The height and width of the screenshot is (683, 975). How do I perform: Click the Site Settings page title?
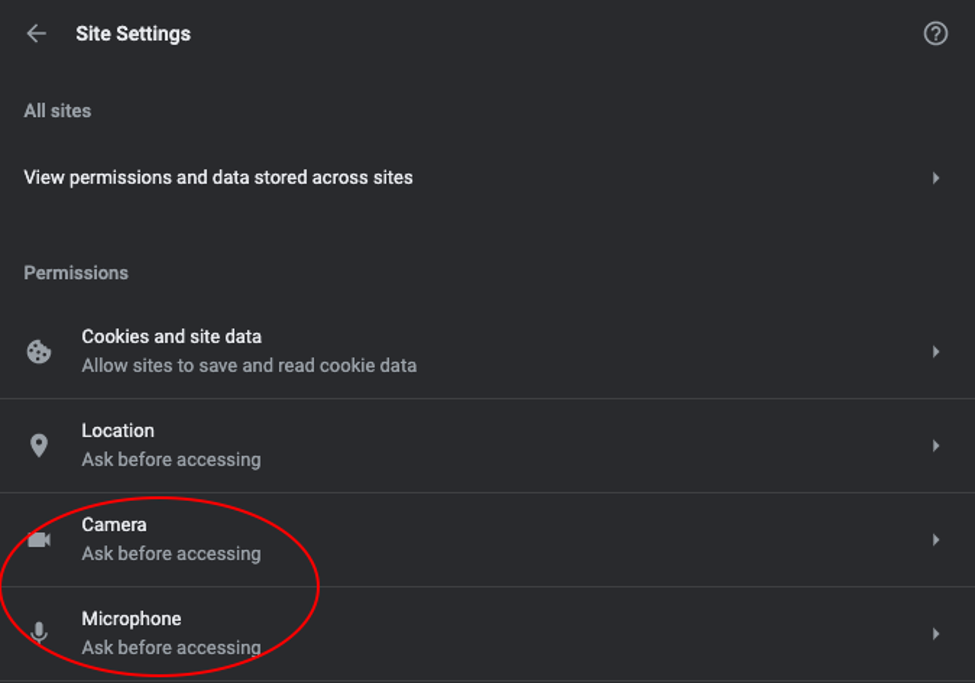click(133, 34)
